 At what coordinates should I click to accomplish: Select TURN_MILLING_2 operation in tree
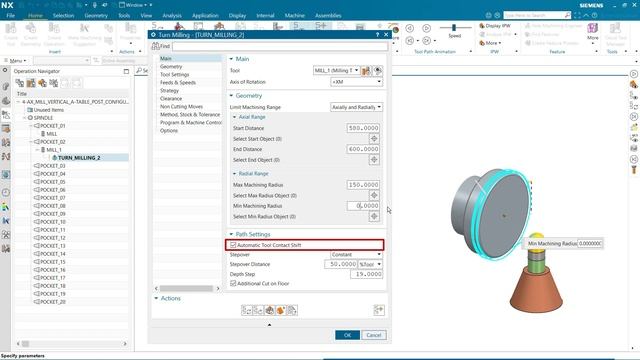click(79, 158)
